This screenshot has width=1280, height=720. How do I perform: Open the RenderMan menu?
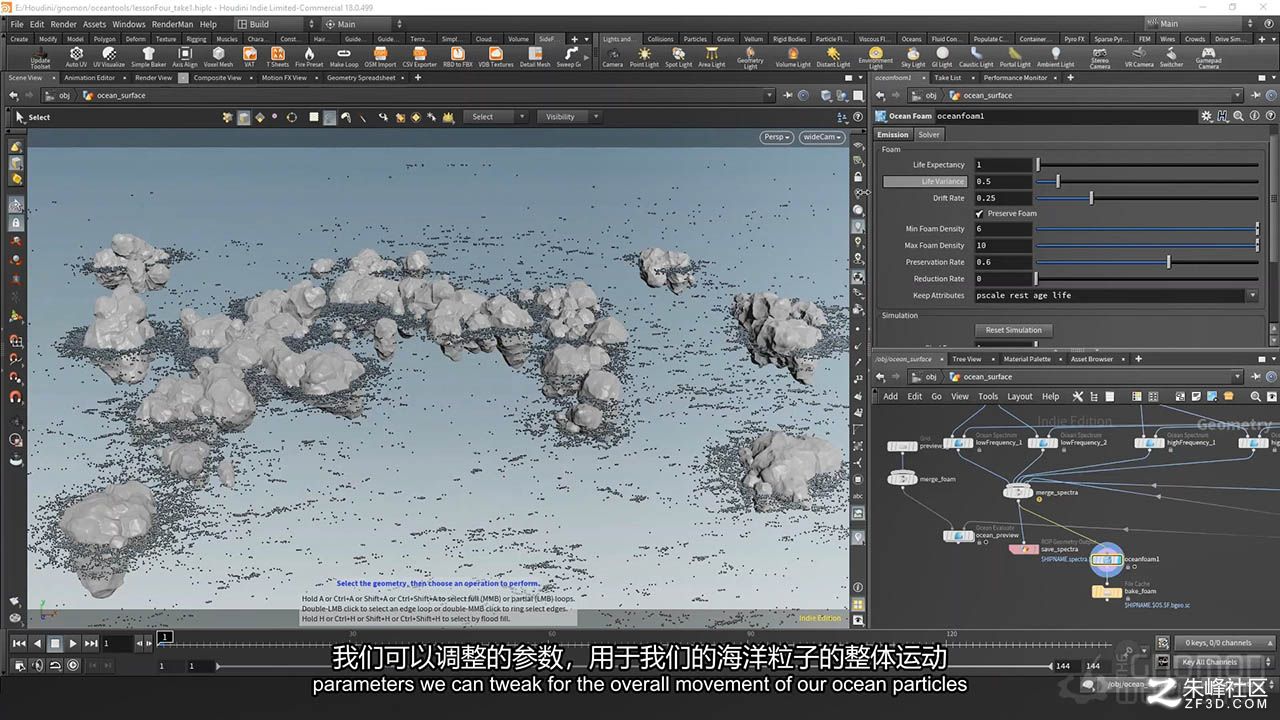coord(172,24)
